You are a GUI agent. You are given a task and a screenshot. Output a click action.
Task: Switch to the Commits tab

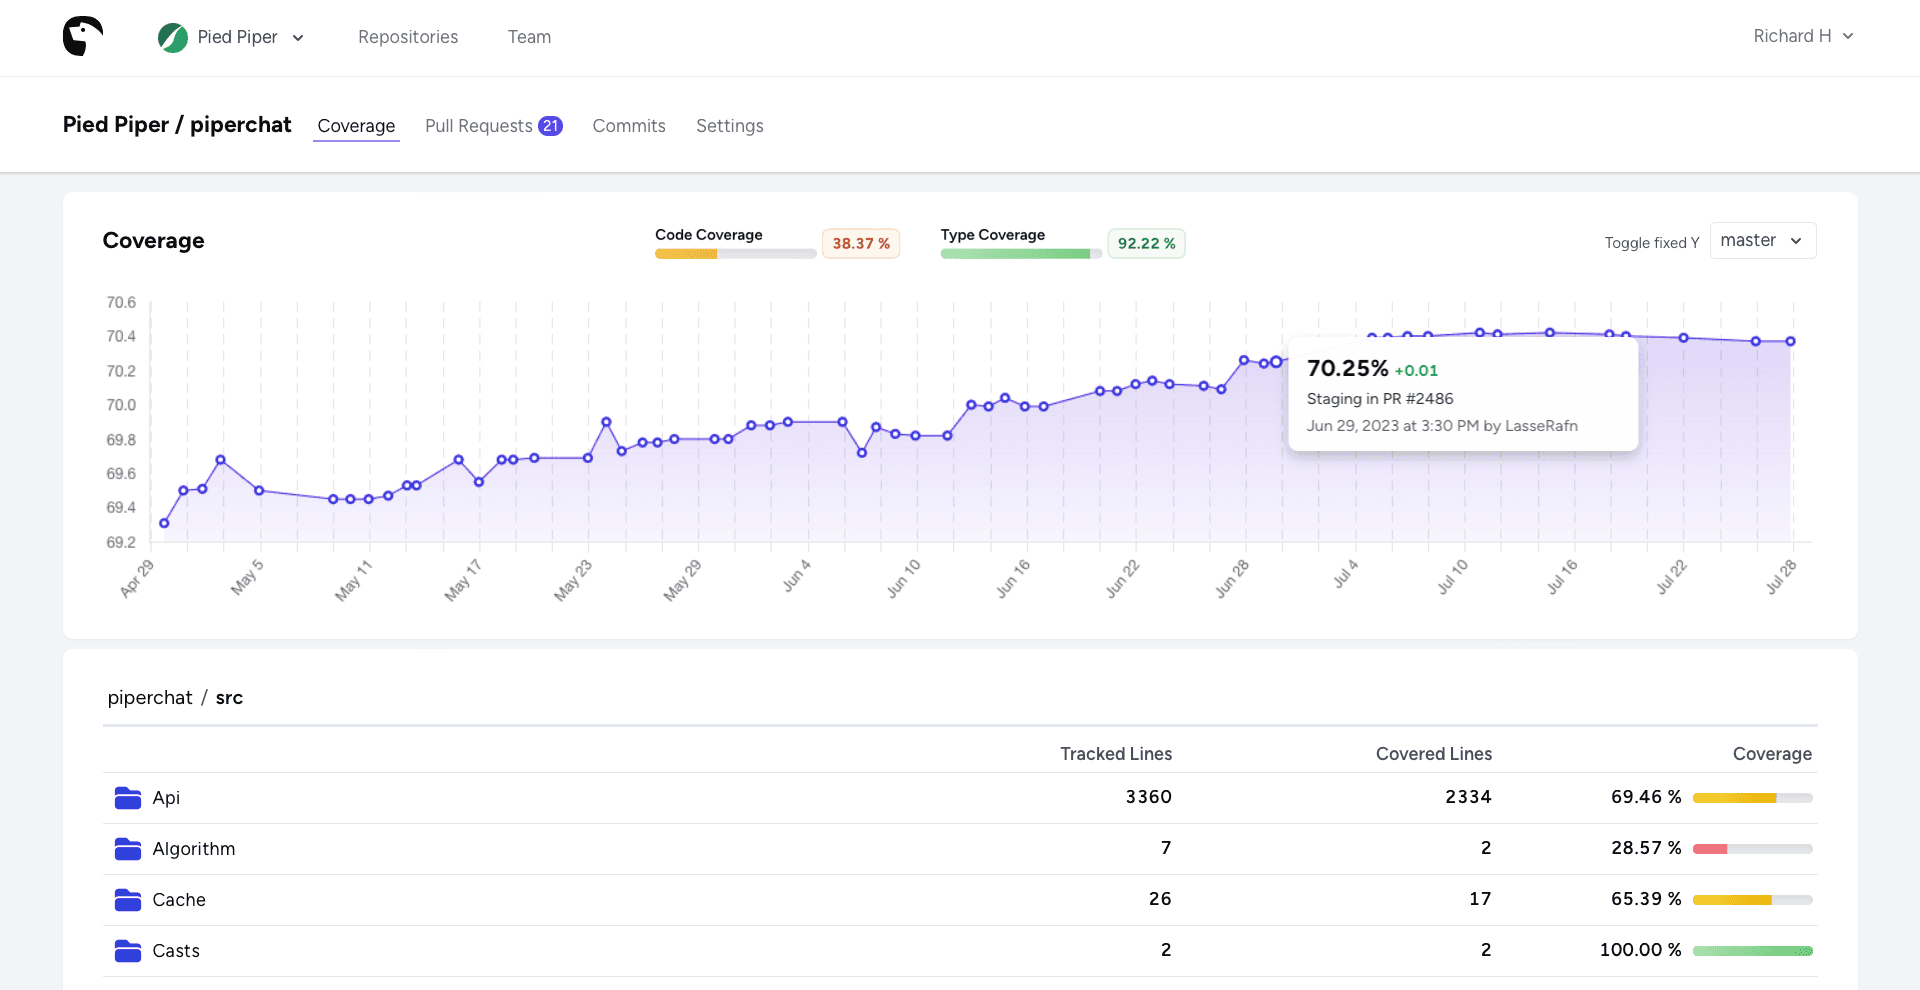tap(629, 125)
